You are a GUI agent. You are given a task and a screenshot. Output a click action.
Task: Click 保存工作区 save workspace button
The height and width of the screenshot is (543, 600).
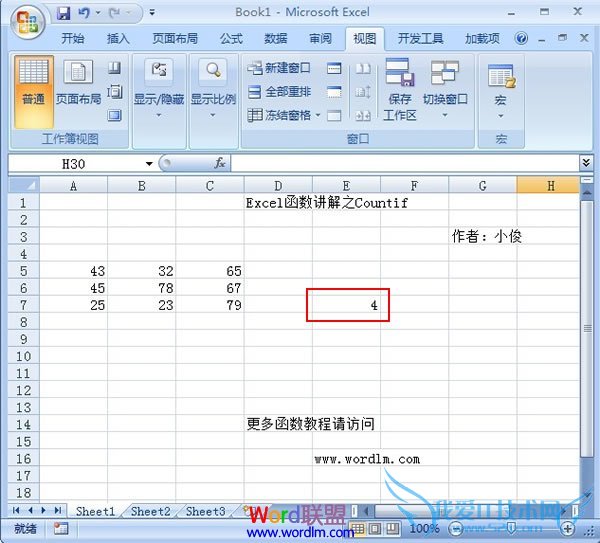(x=399, y=90)
